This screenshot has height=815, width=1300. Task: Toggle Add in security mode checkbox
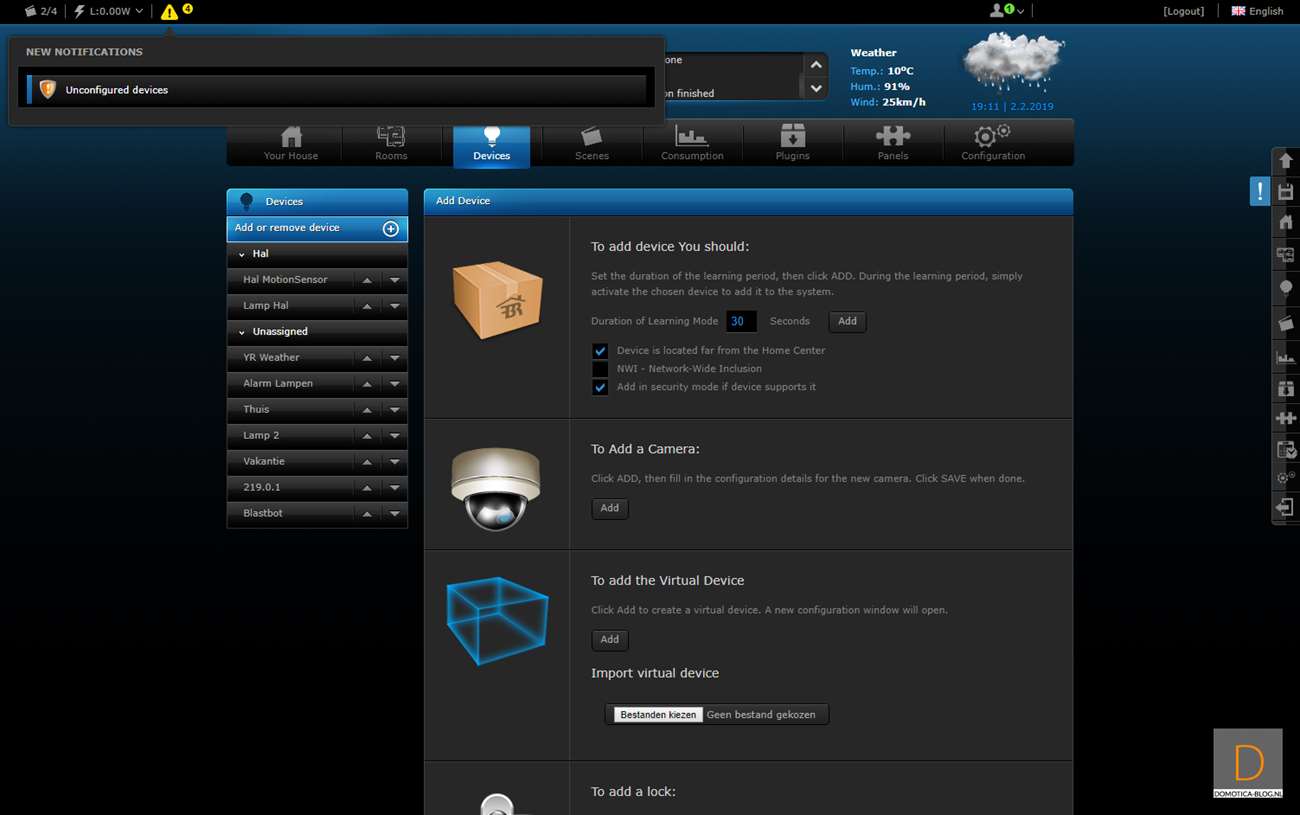click(x=600, y=387)
